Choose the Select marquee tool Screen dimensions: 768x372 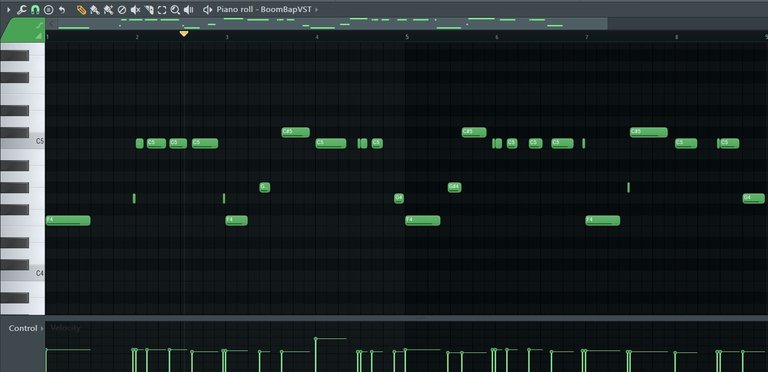162,9
